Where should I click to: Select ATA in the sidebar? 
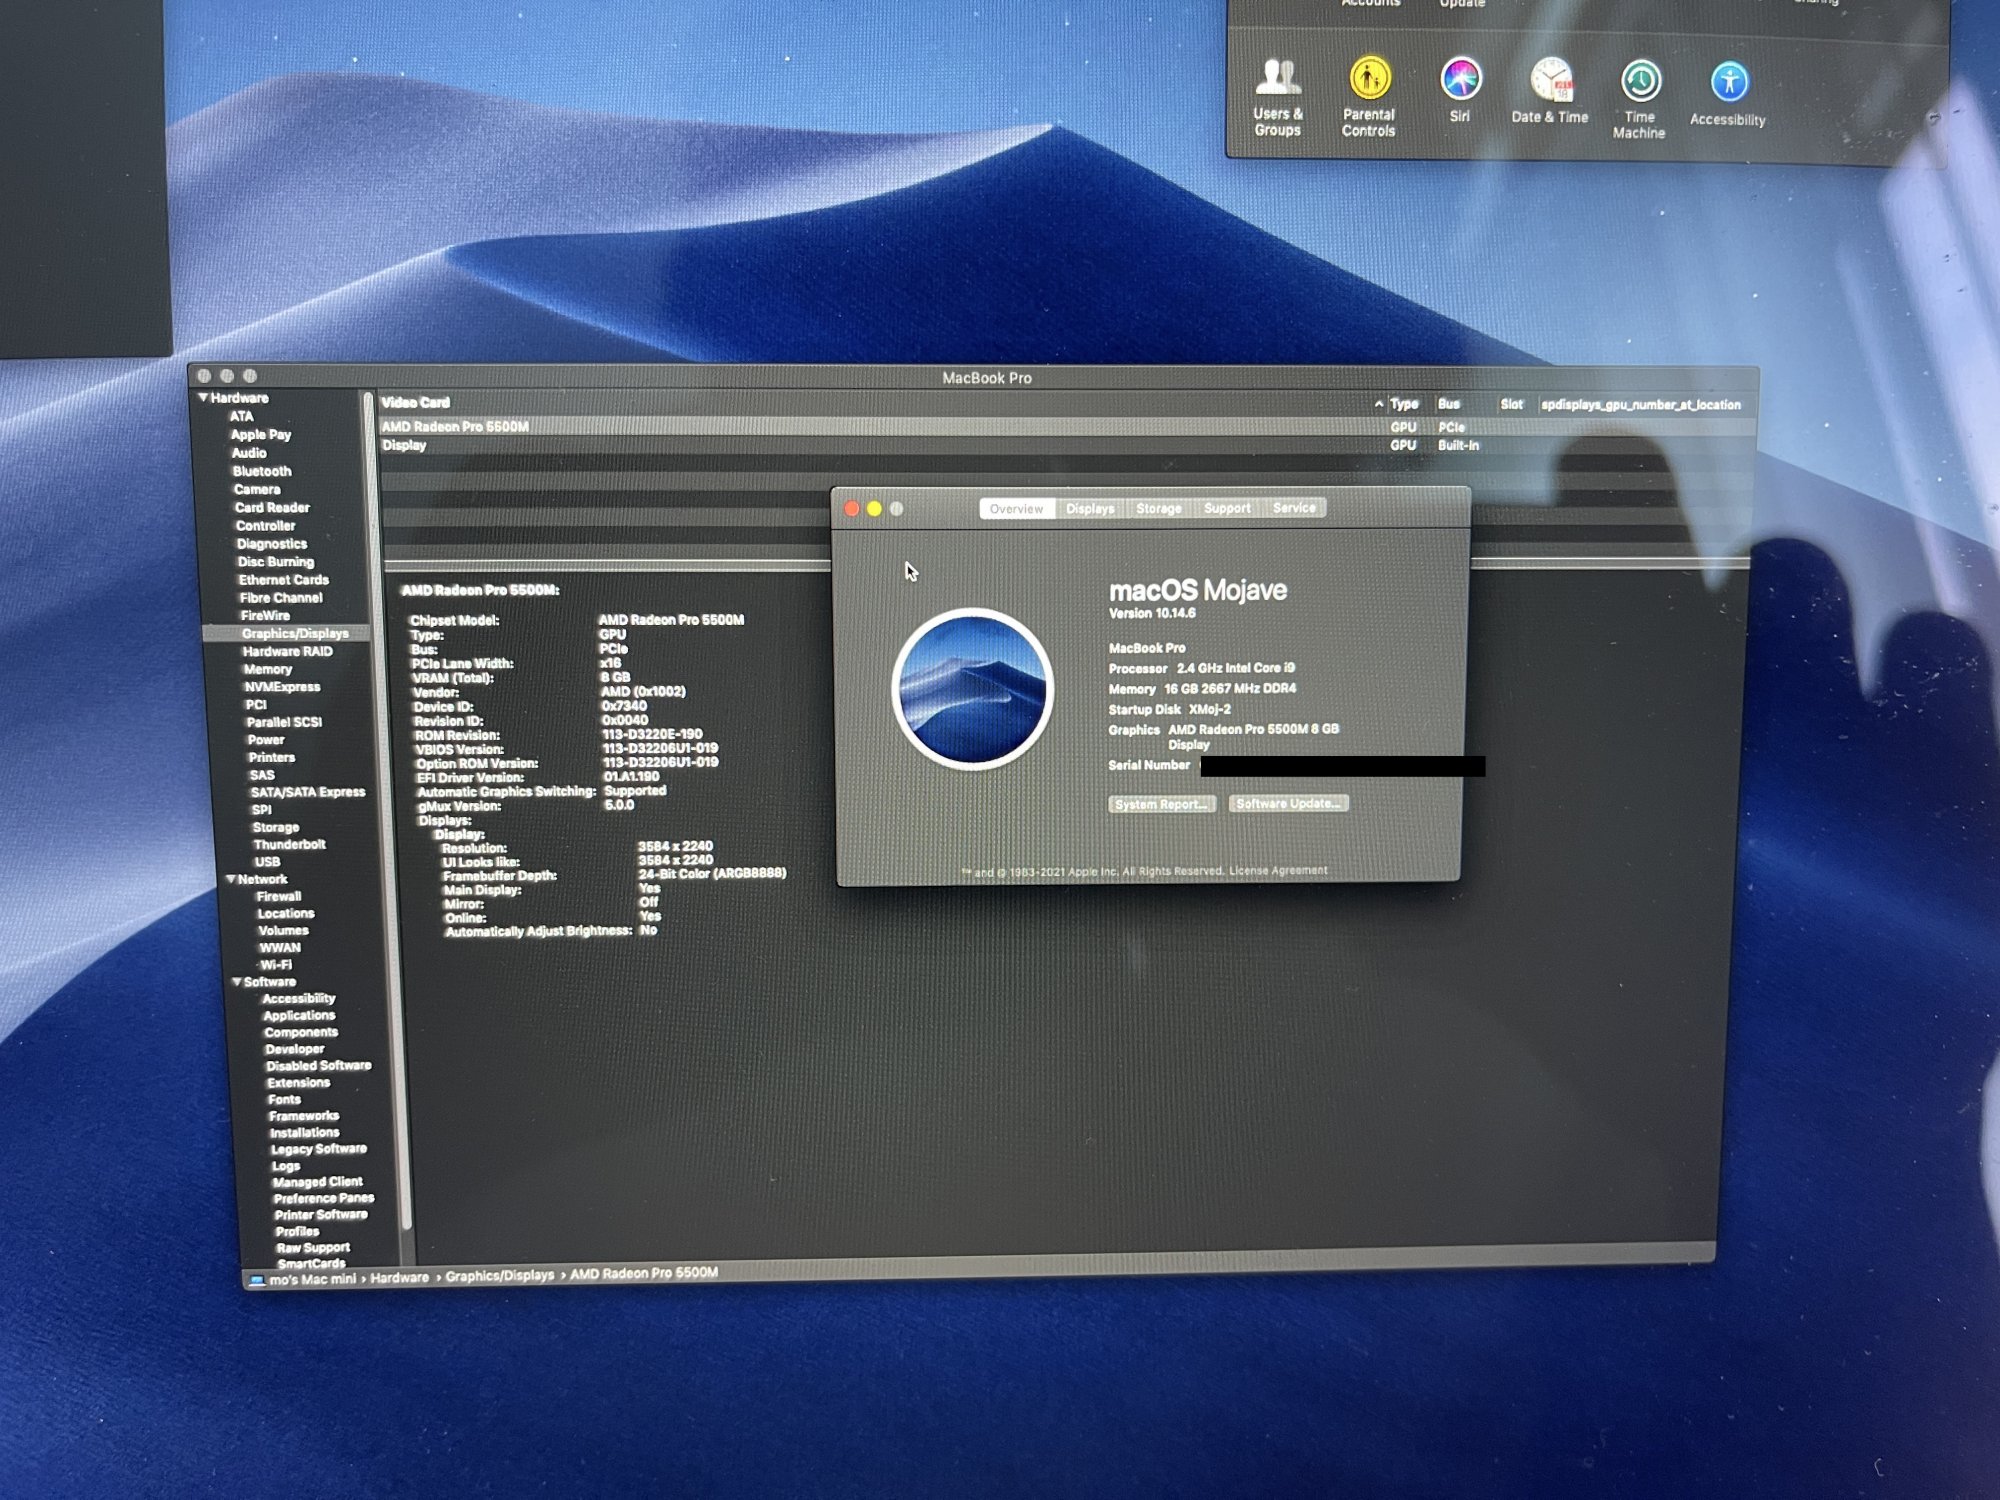[x=242, y=416]
